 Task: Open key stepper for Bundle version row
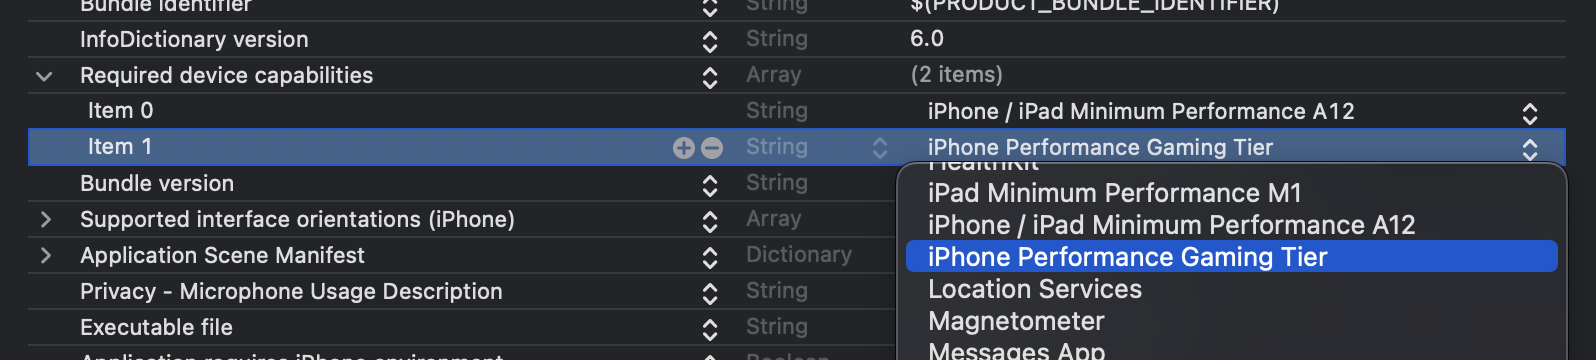[710, 185]
